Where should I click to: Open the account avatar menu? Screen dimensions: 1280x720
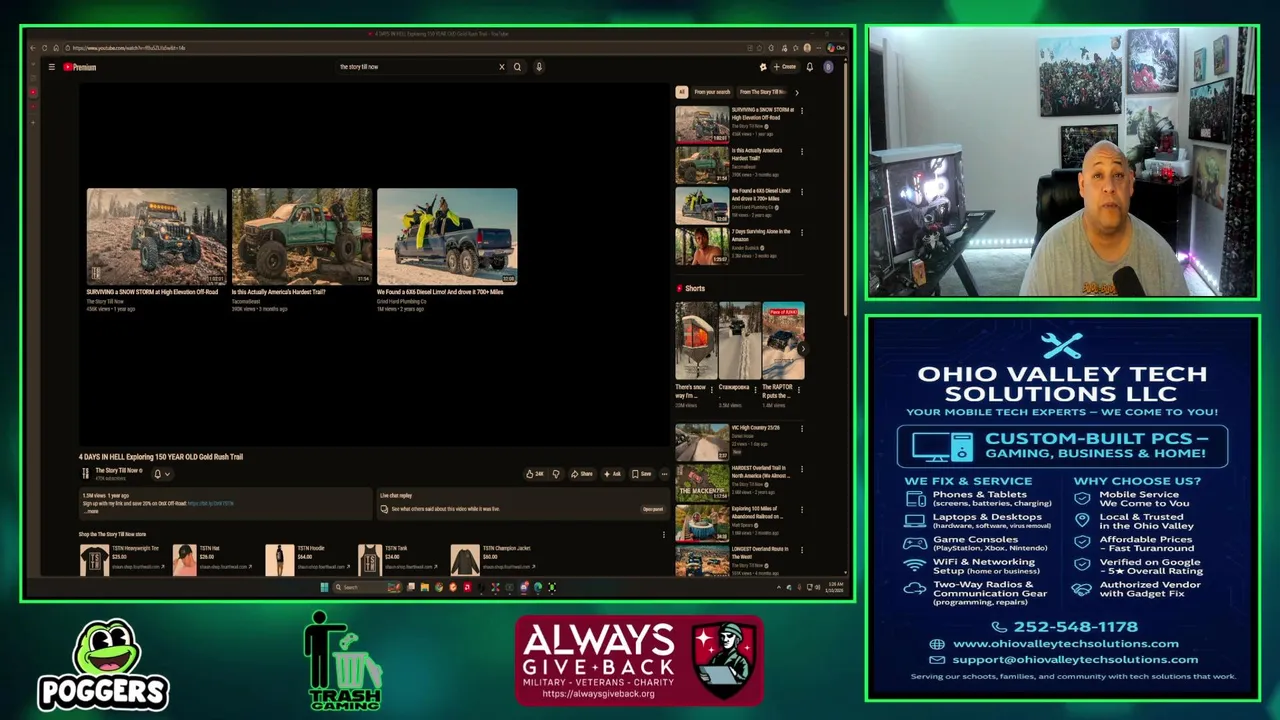[828, 67]
